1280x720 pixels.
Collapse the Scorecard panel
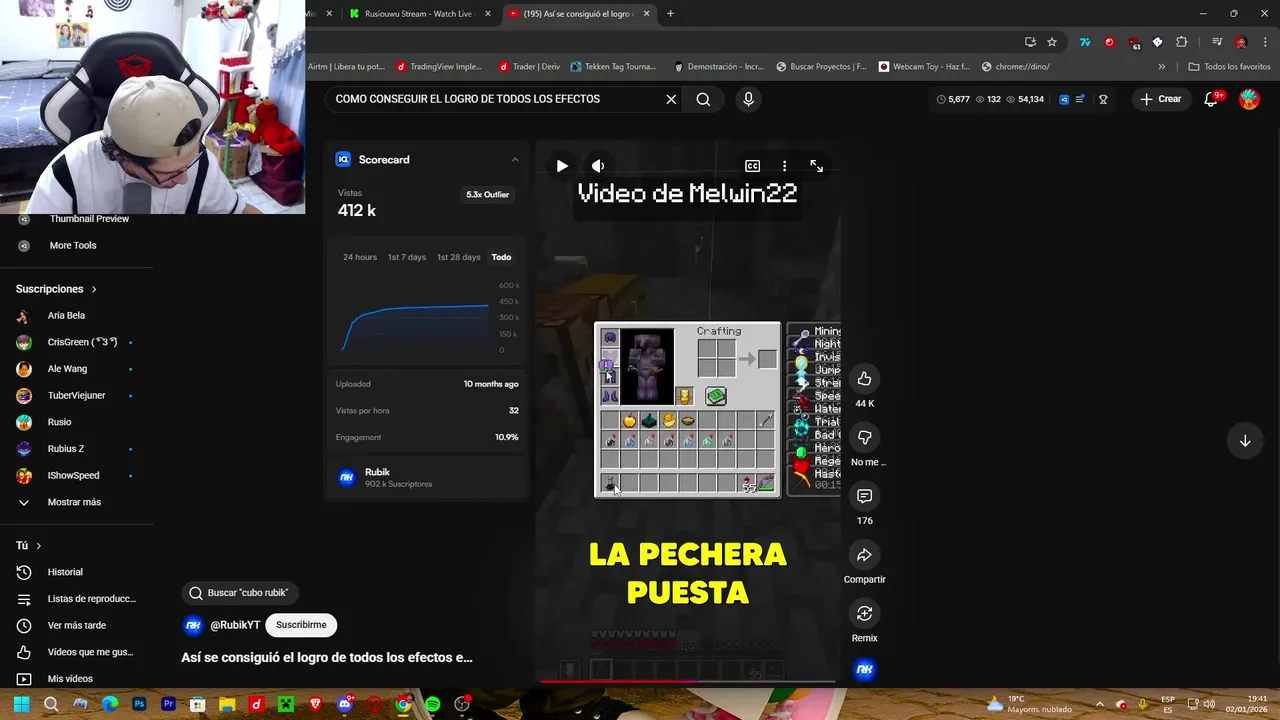click(515, 160)
